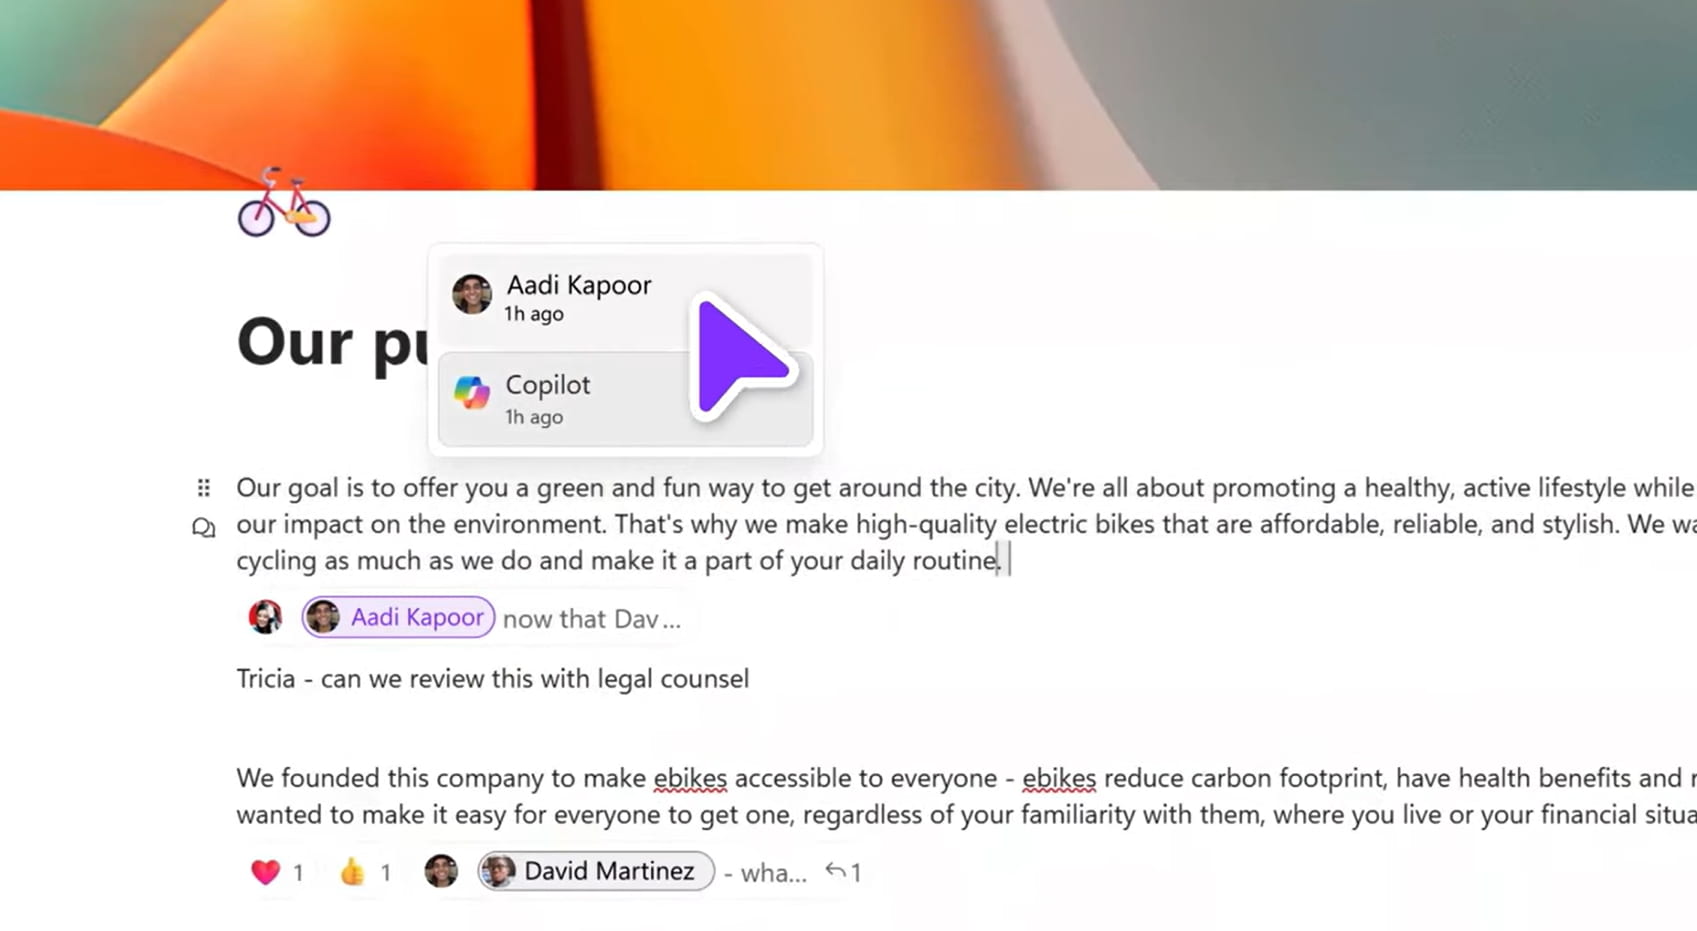The height and width of the screenshot is (931, 1697).
Task: Click the avatar before David Martinez chip
Action: tap(441, 871)
